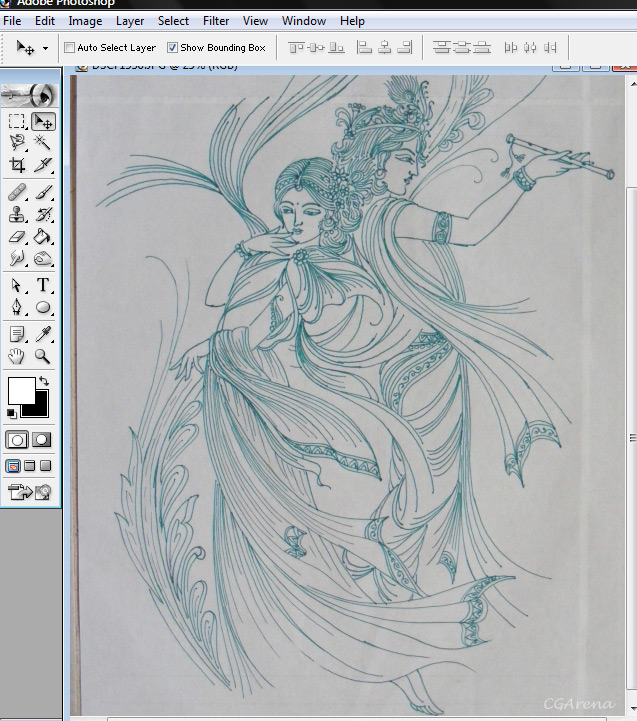This screenshot has height=721, width=637.
Task: Switch to Full Screen mode
Action: (x=46, y=466)
